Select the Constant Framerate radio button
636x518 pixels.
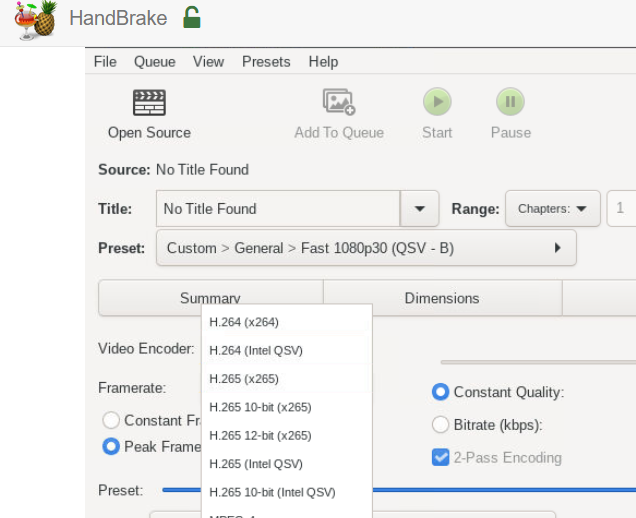tap(111, 420)
